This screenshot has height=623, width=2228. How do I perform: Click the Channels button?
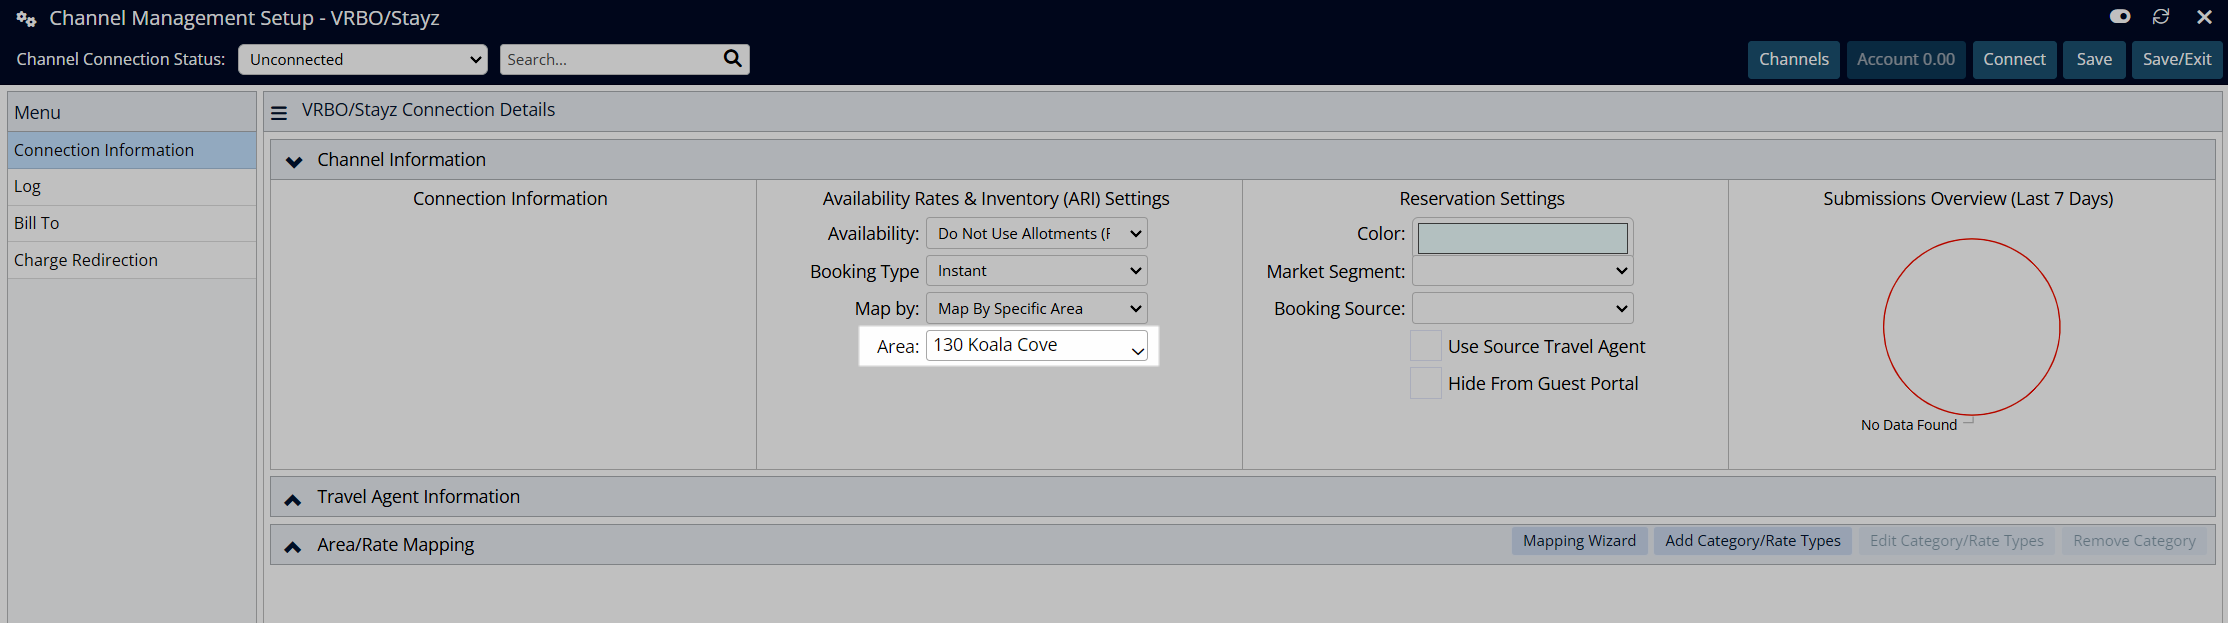click(x=1794, y=59)
